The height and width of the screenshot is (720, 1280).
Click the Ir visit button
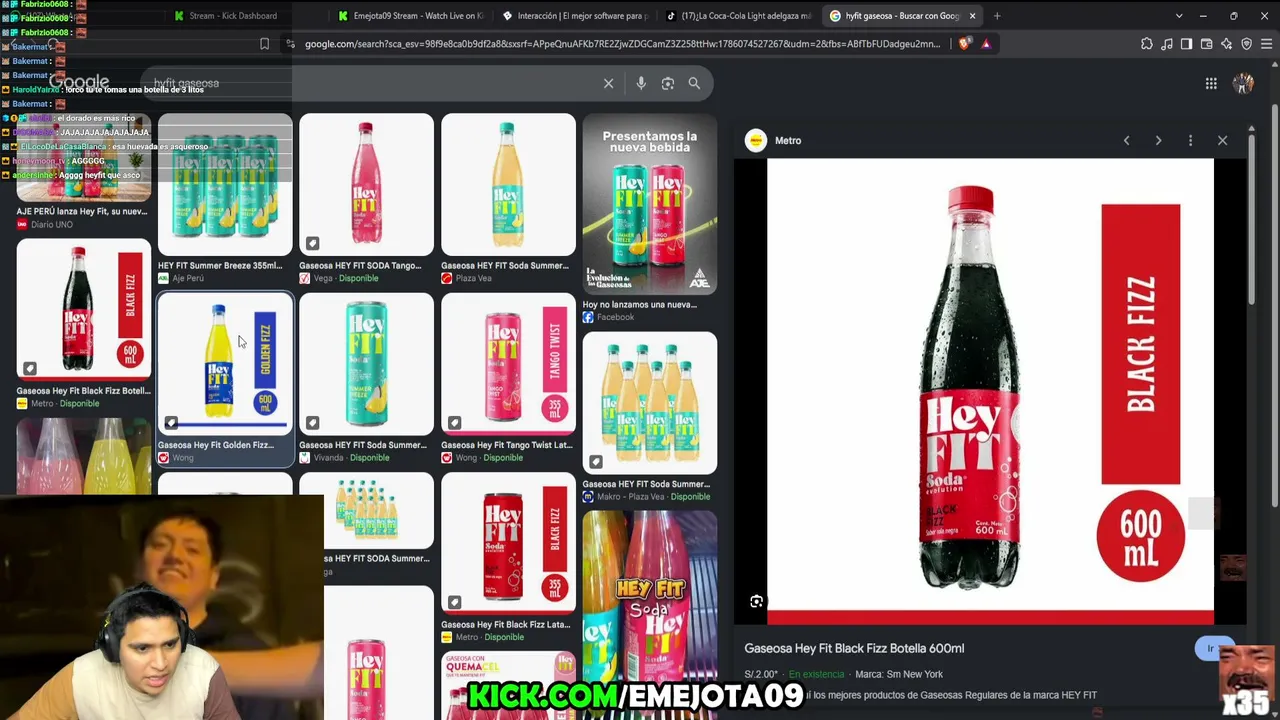click(x=1210, y=649)
